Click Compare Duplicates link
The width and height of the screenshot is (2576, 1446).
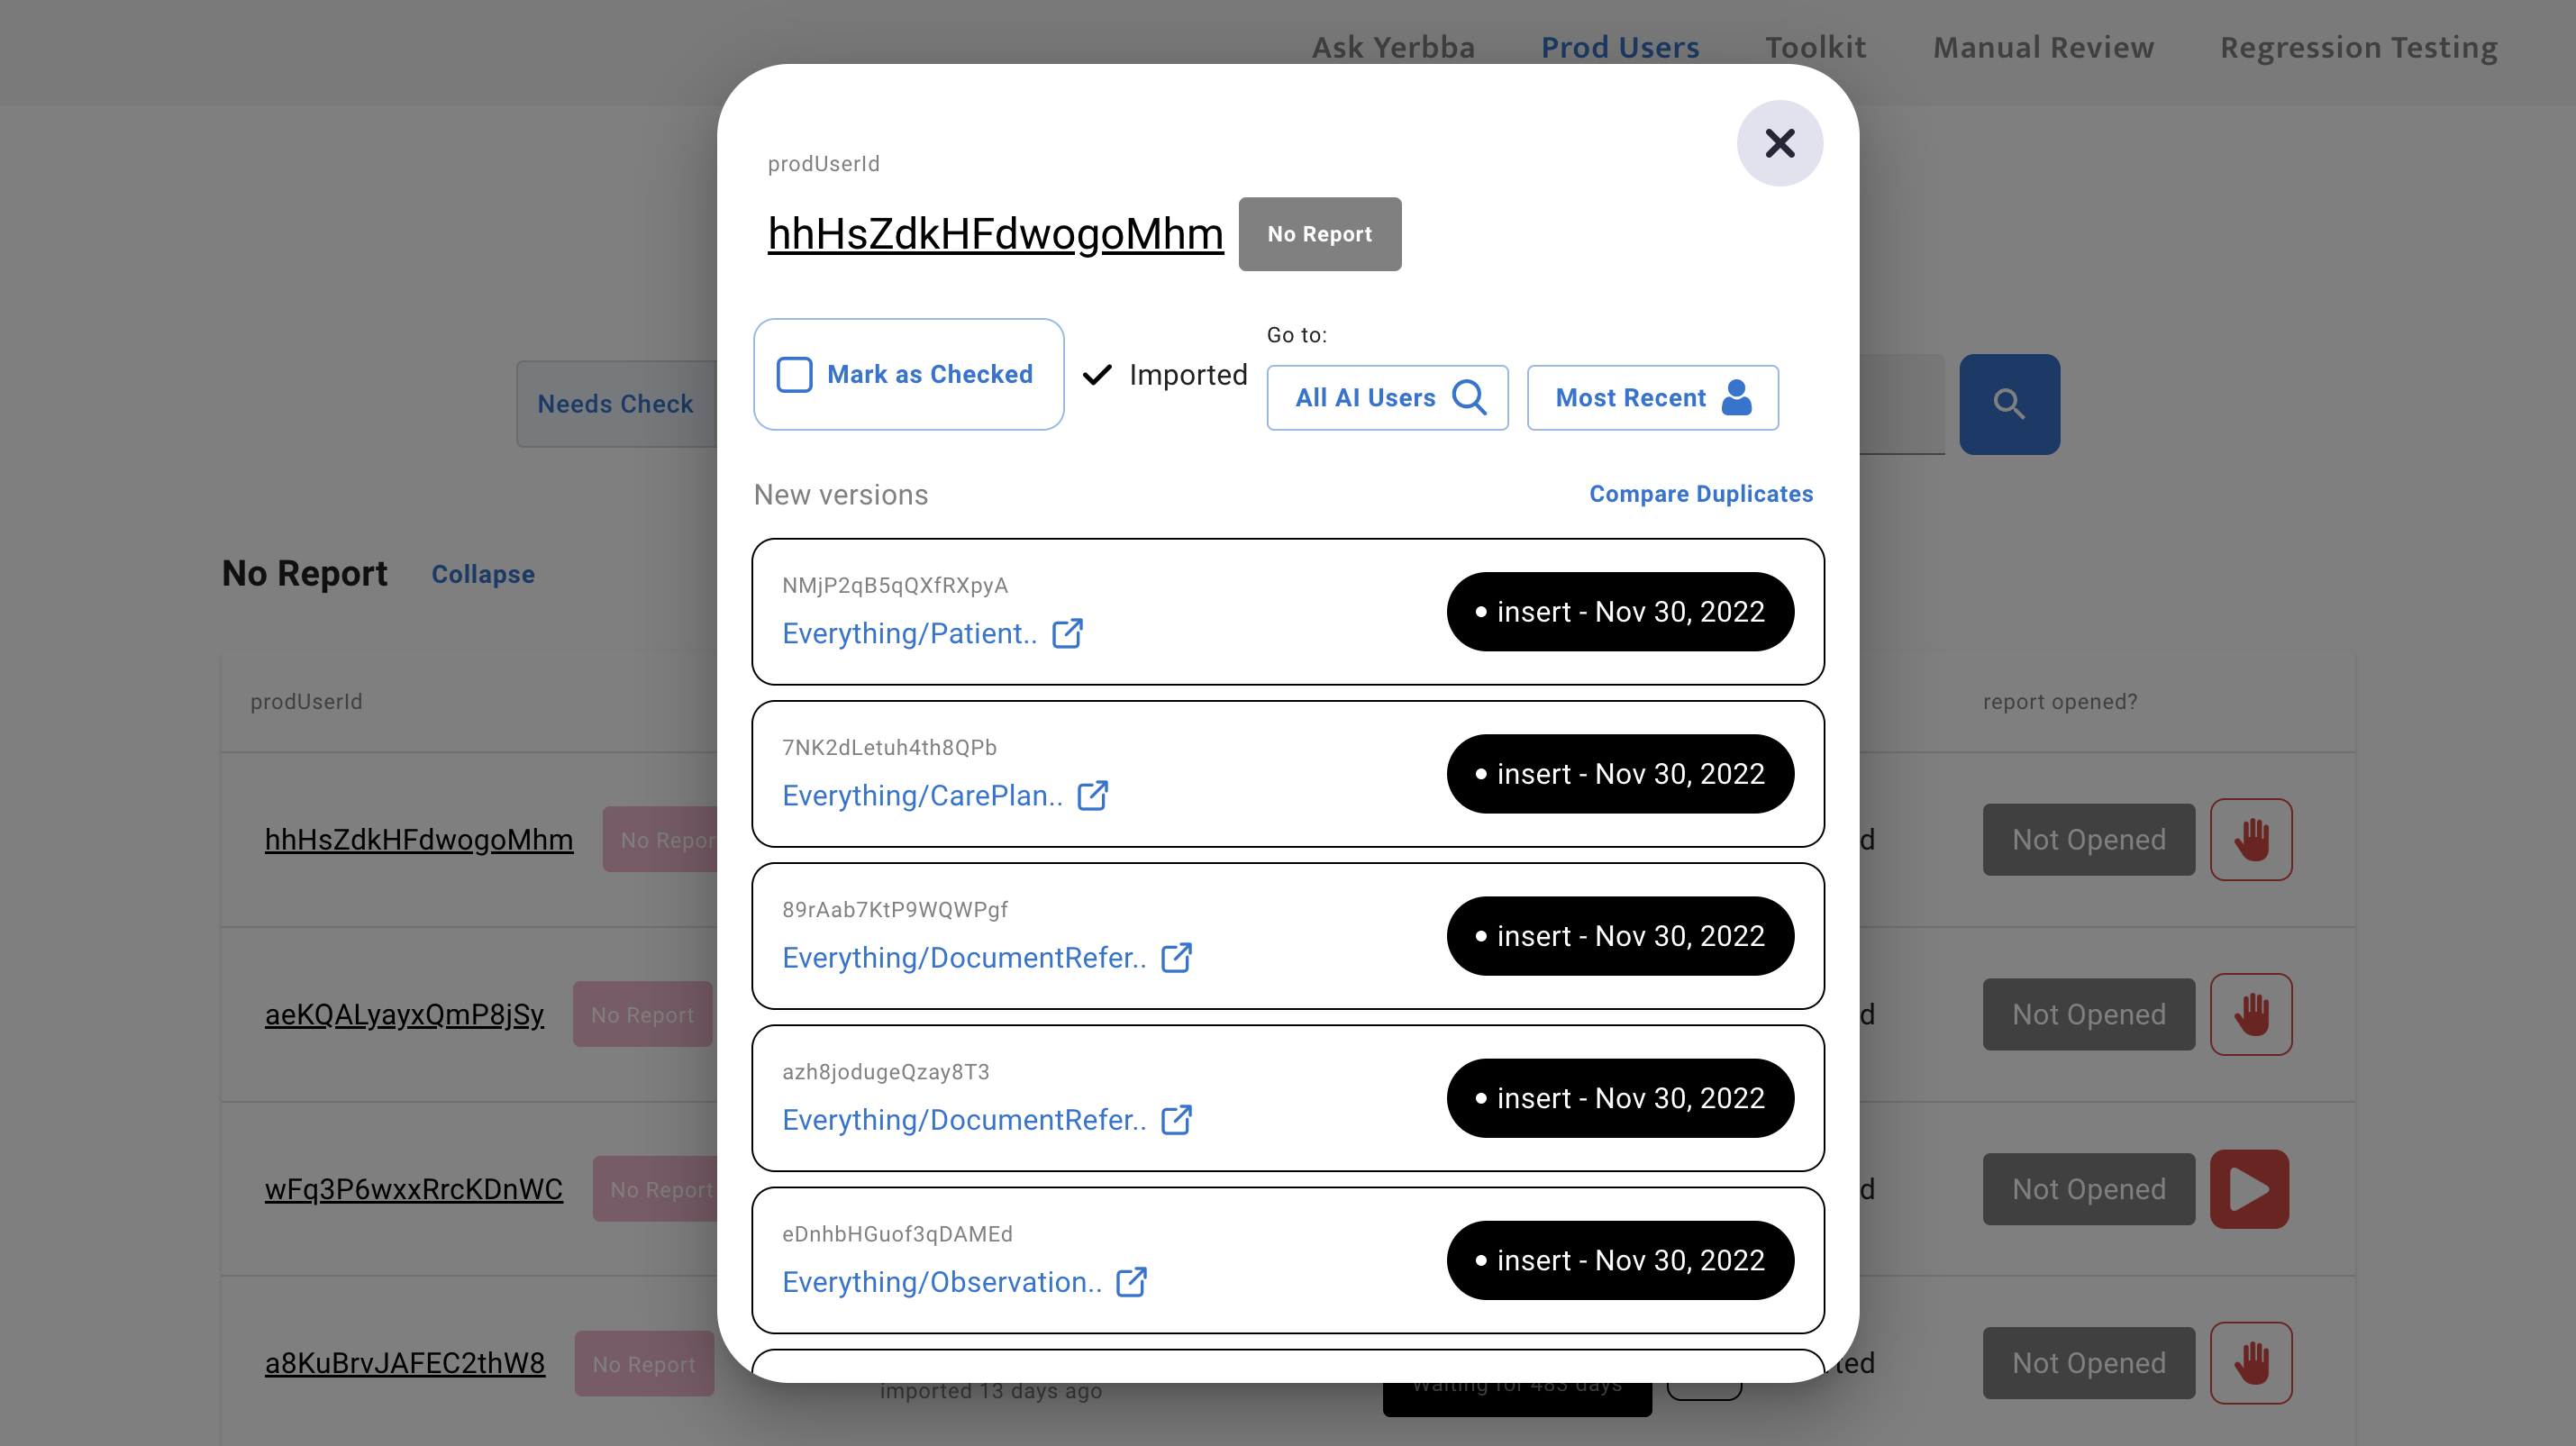click(x=1701, y=494)
